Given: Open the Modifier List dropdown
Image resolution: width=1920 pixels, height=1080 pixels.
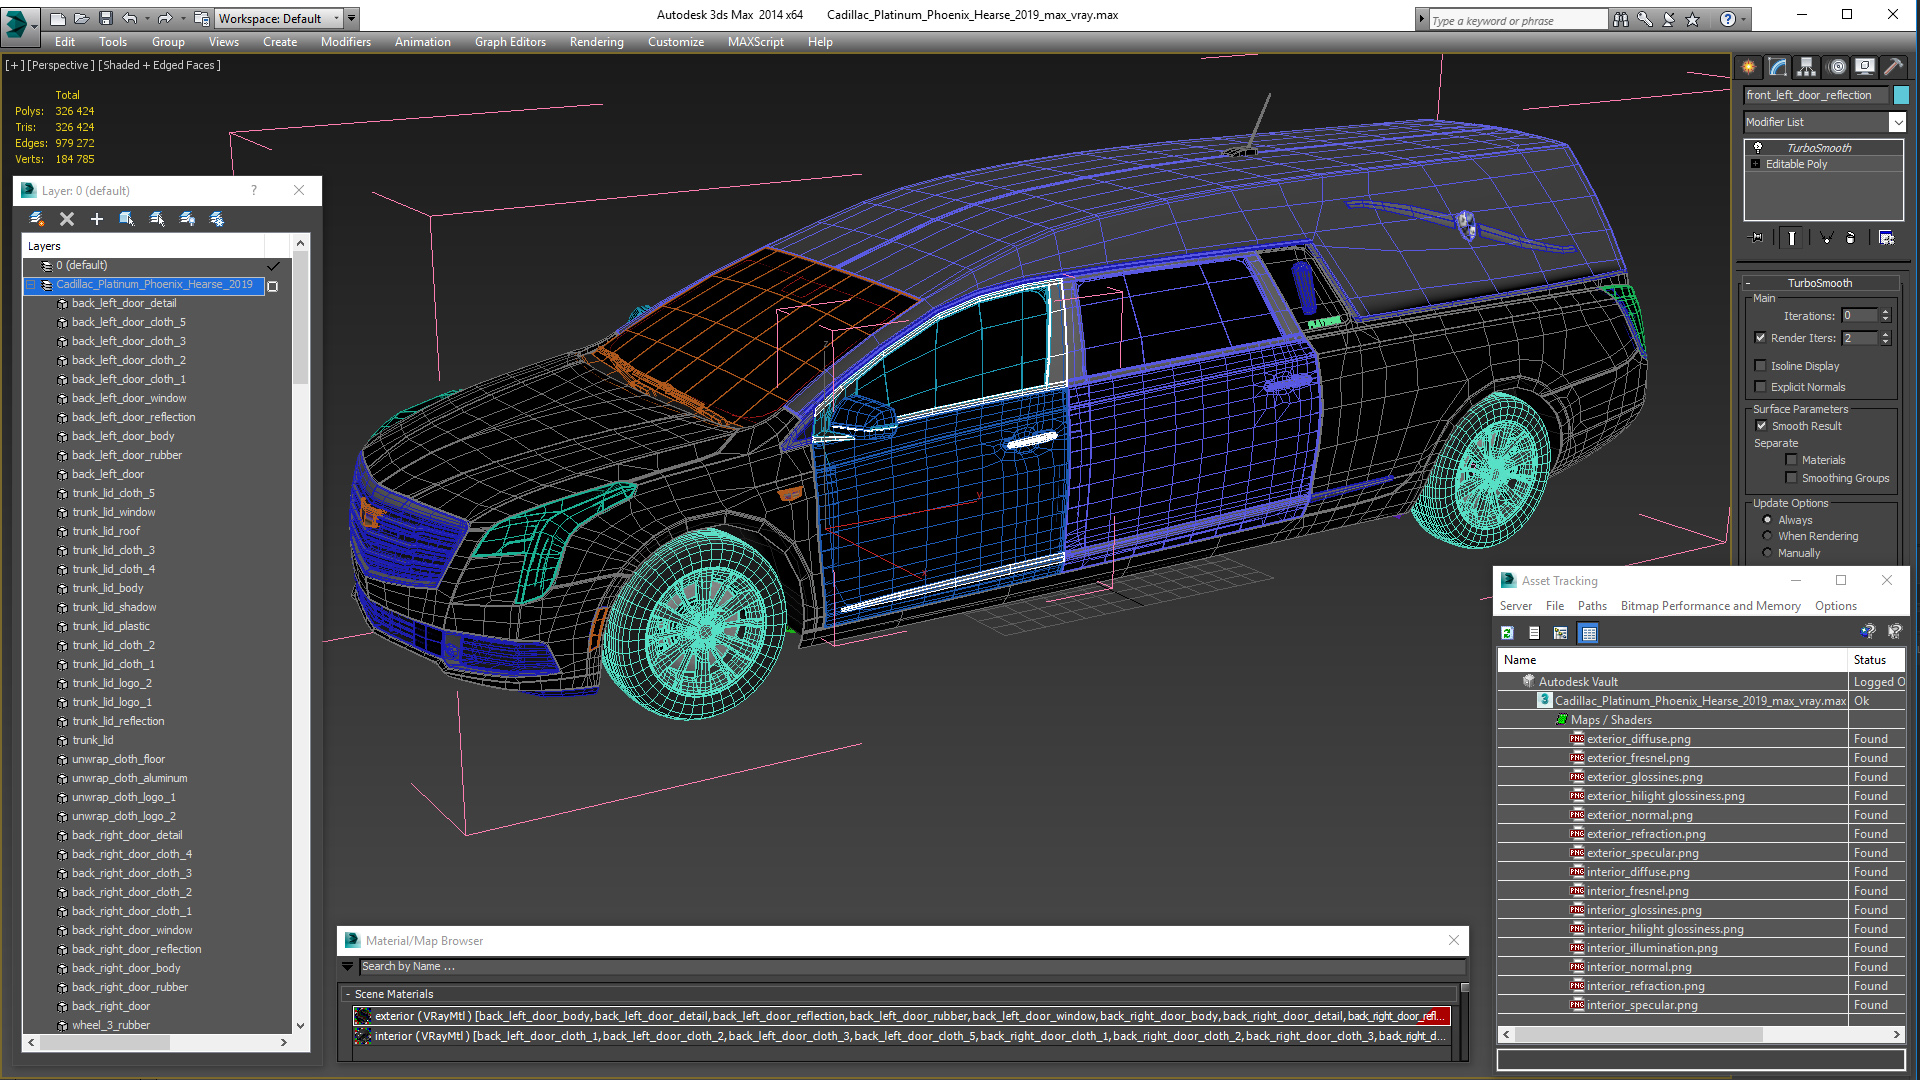Looking at the screenshot, I should point(1897,122).
